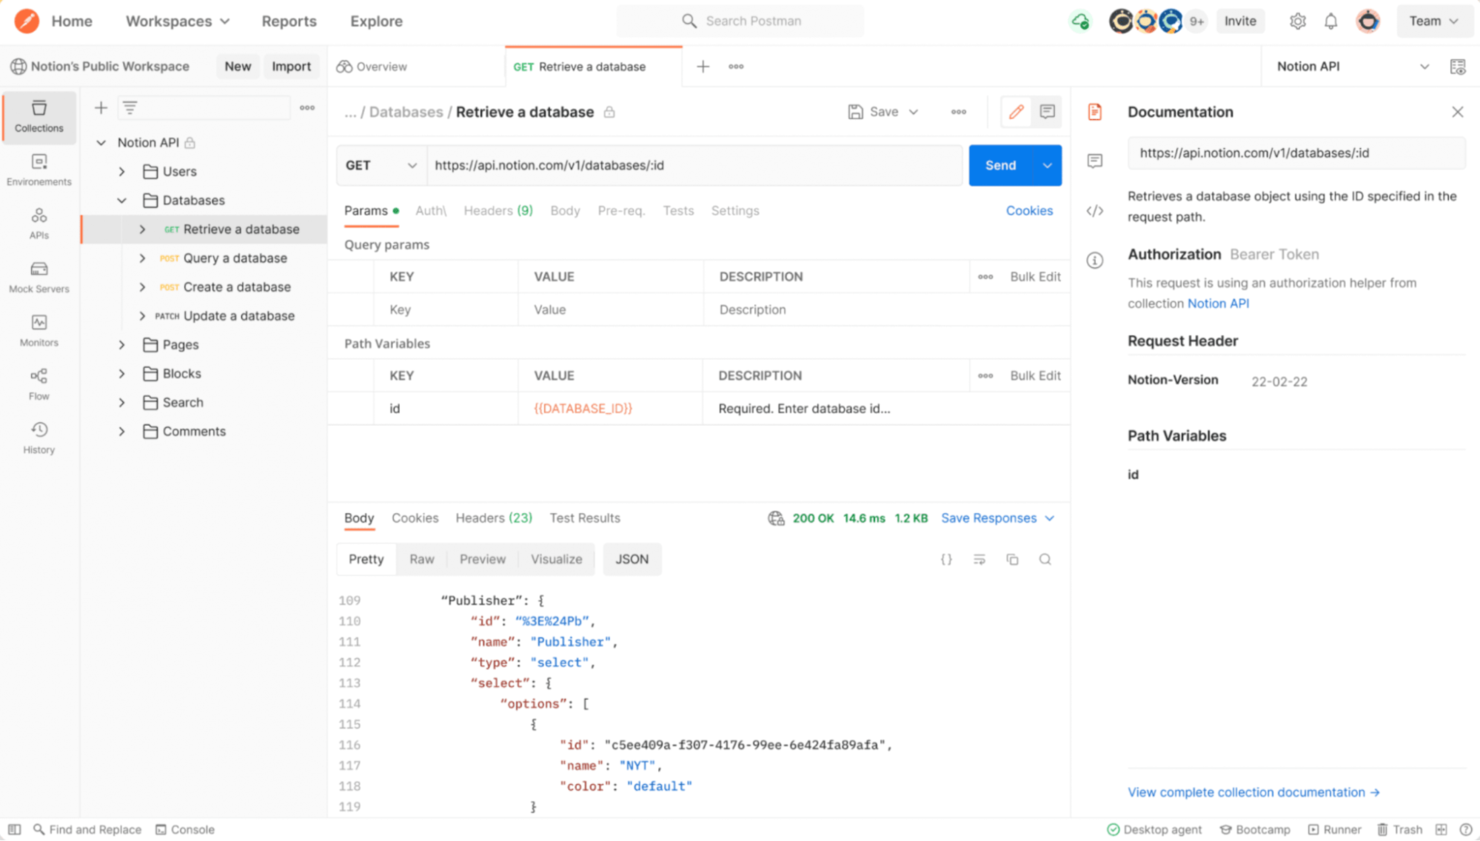
Task: Open complete collection documentation link
Action: [1253, 792]
